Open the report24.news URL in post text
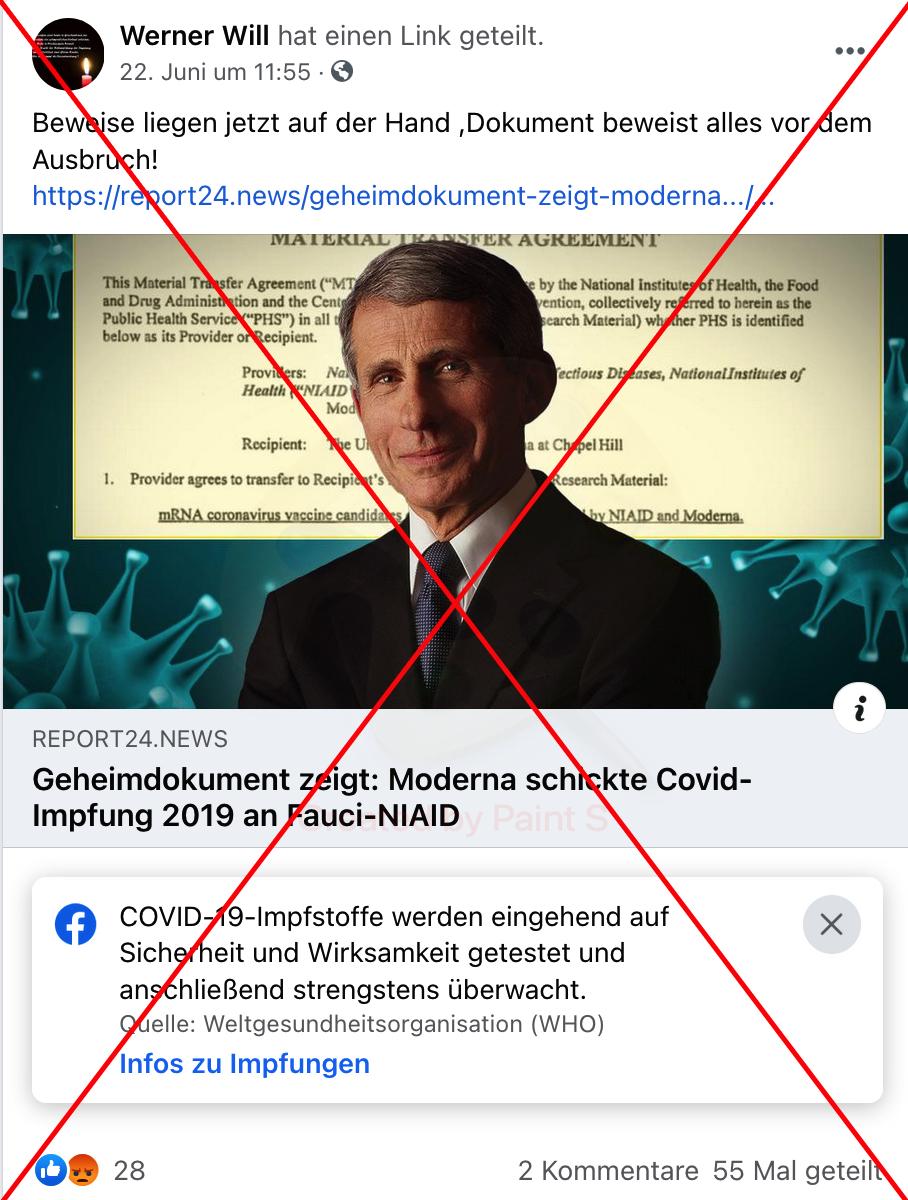The image size is (908, 1200). [403, 196]
